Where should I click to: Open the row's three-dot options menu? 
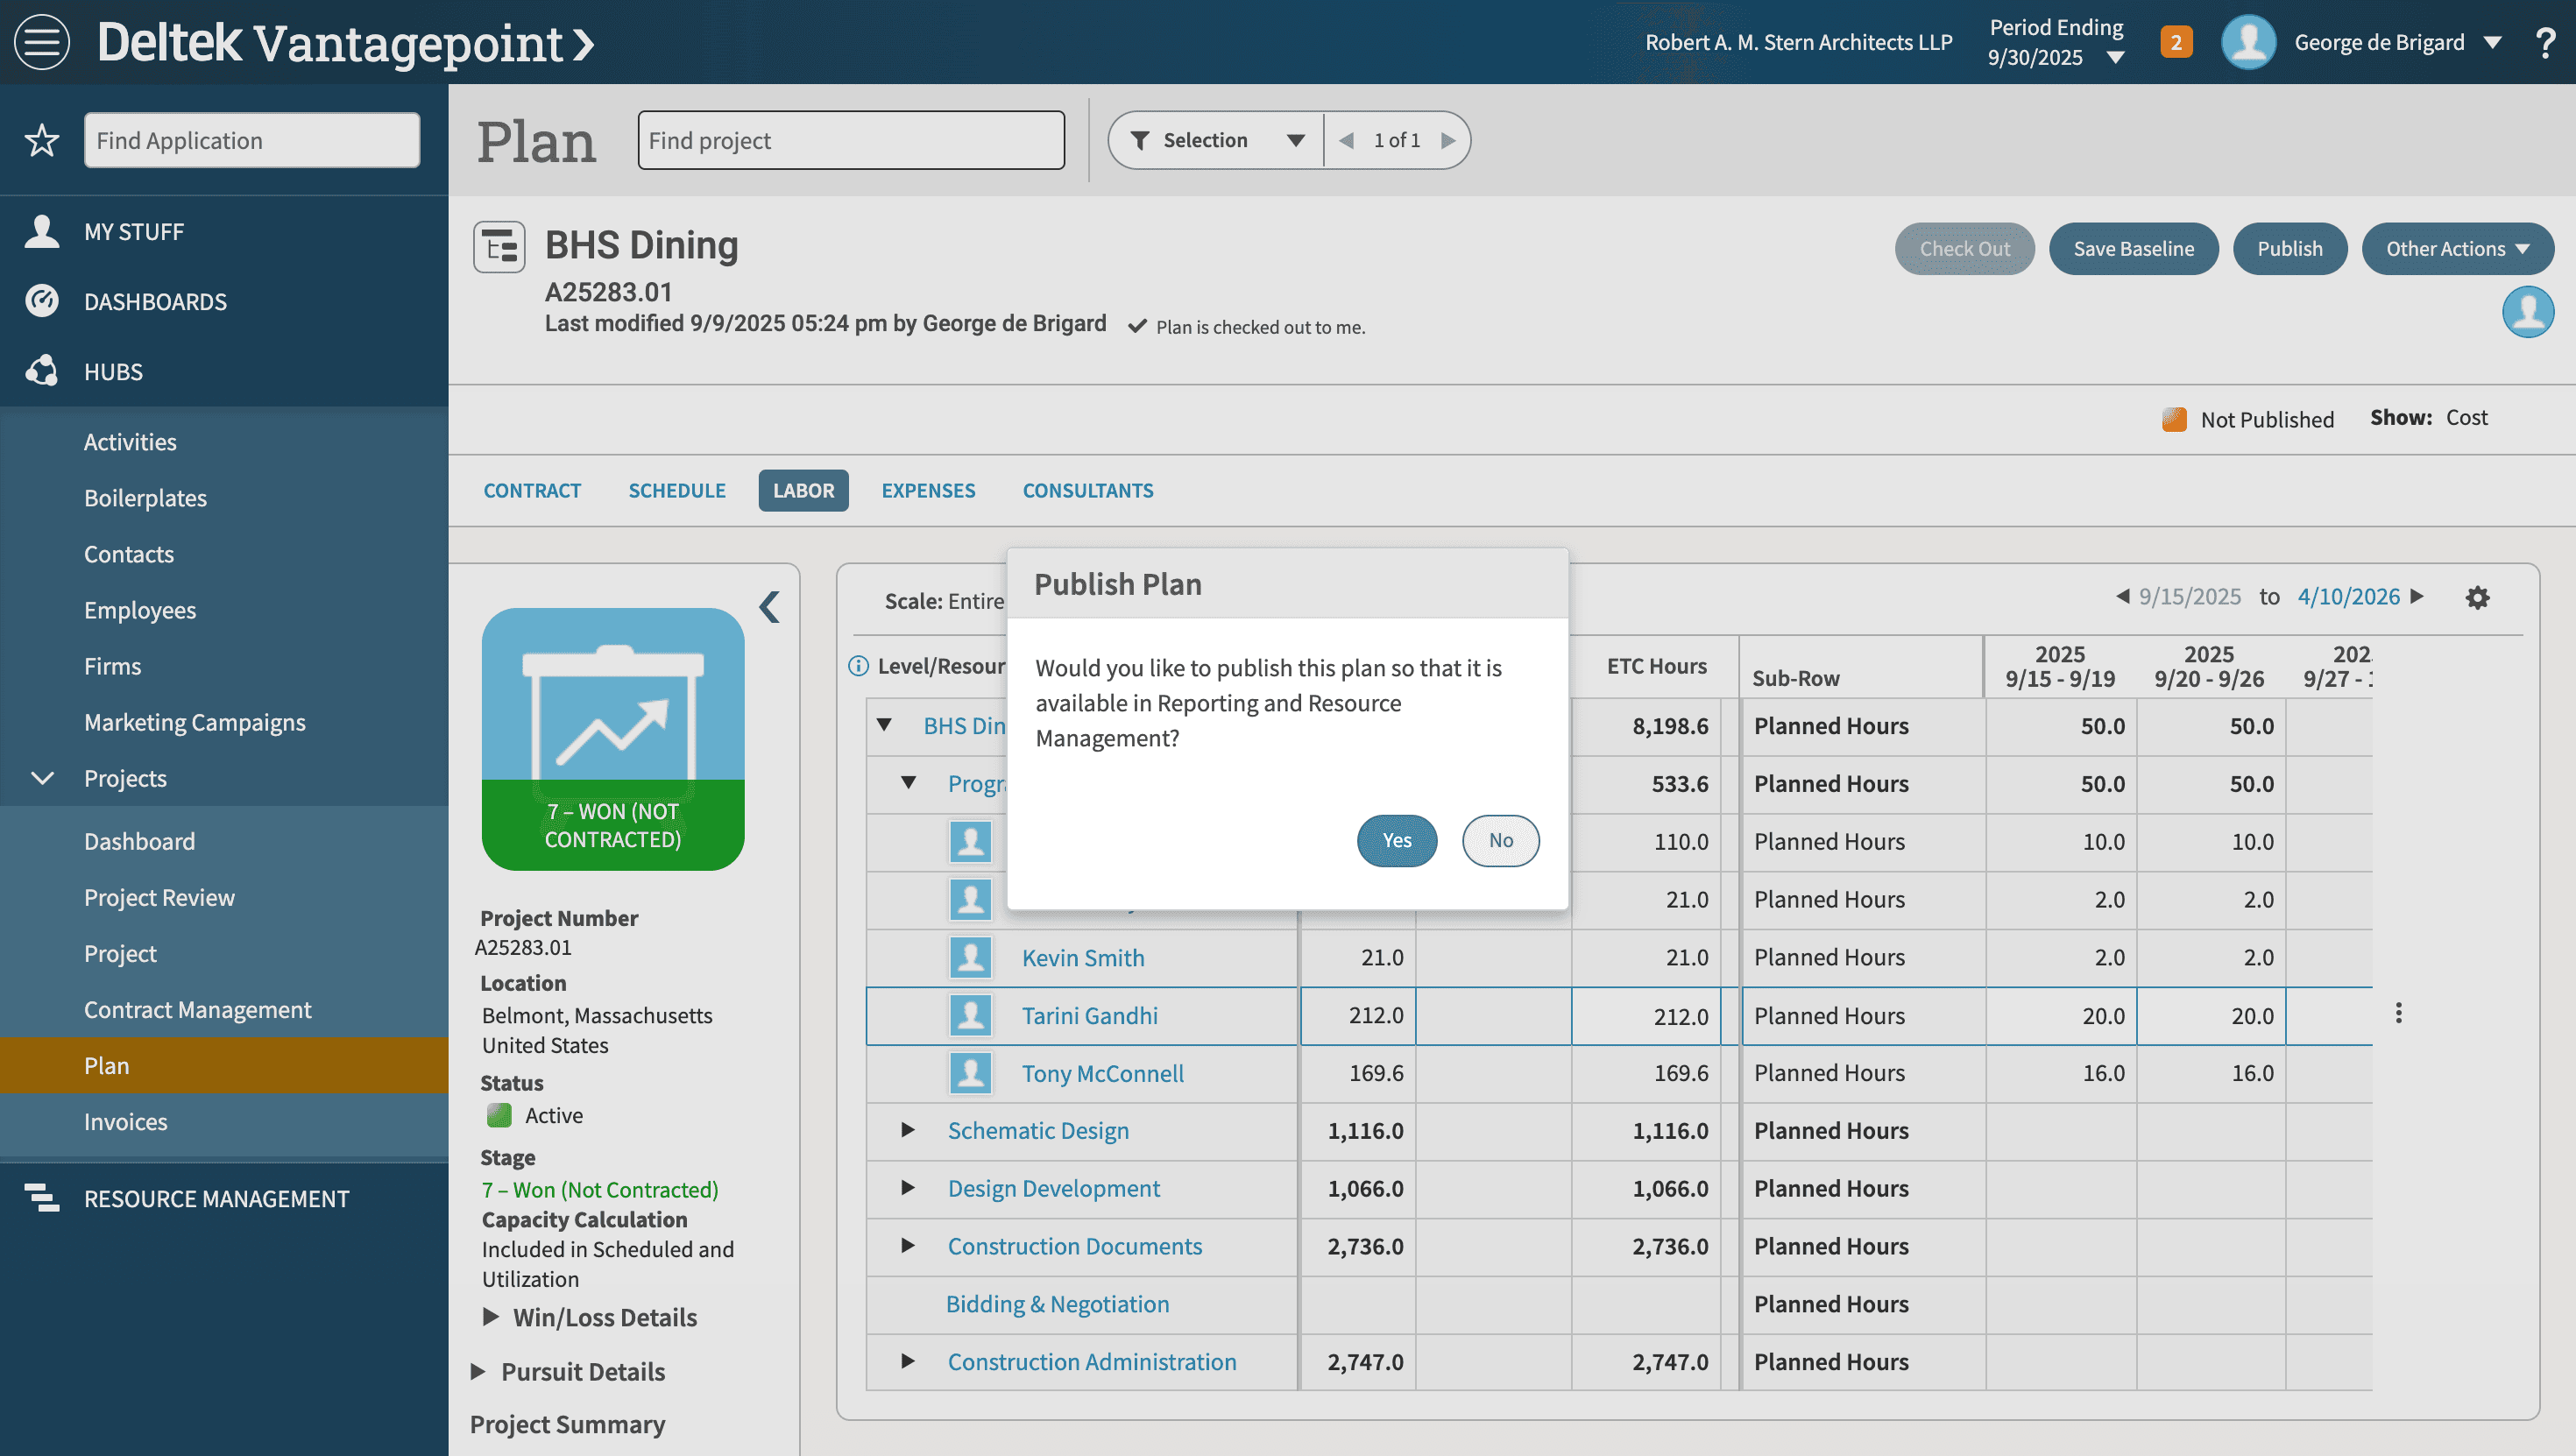[x=2398, y=1013]
